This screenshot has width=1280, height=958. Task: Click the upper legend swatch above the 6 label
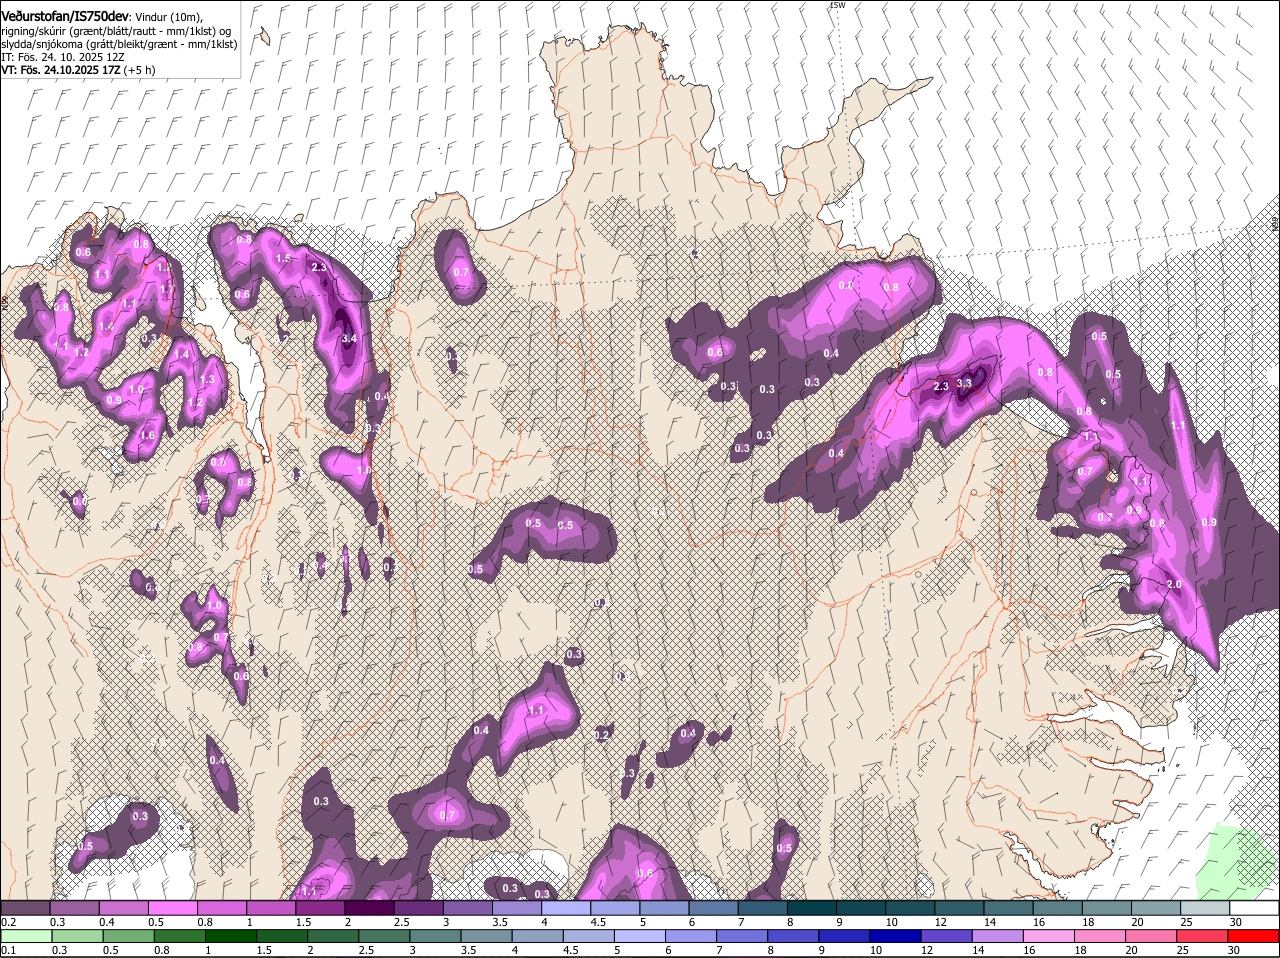tap(711, 907)
